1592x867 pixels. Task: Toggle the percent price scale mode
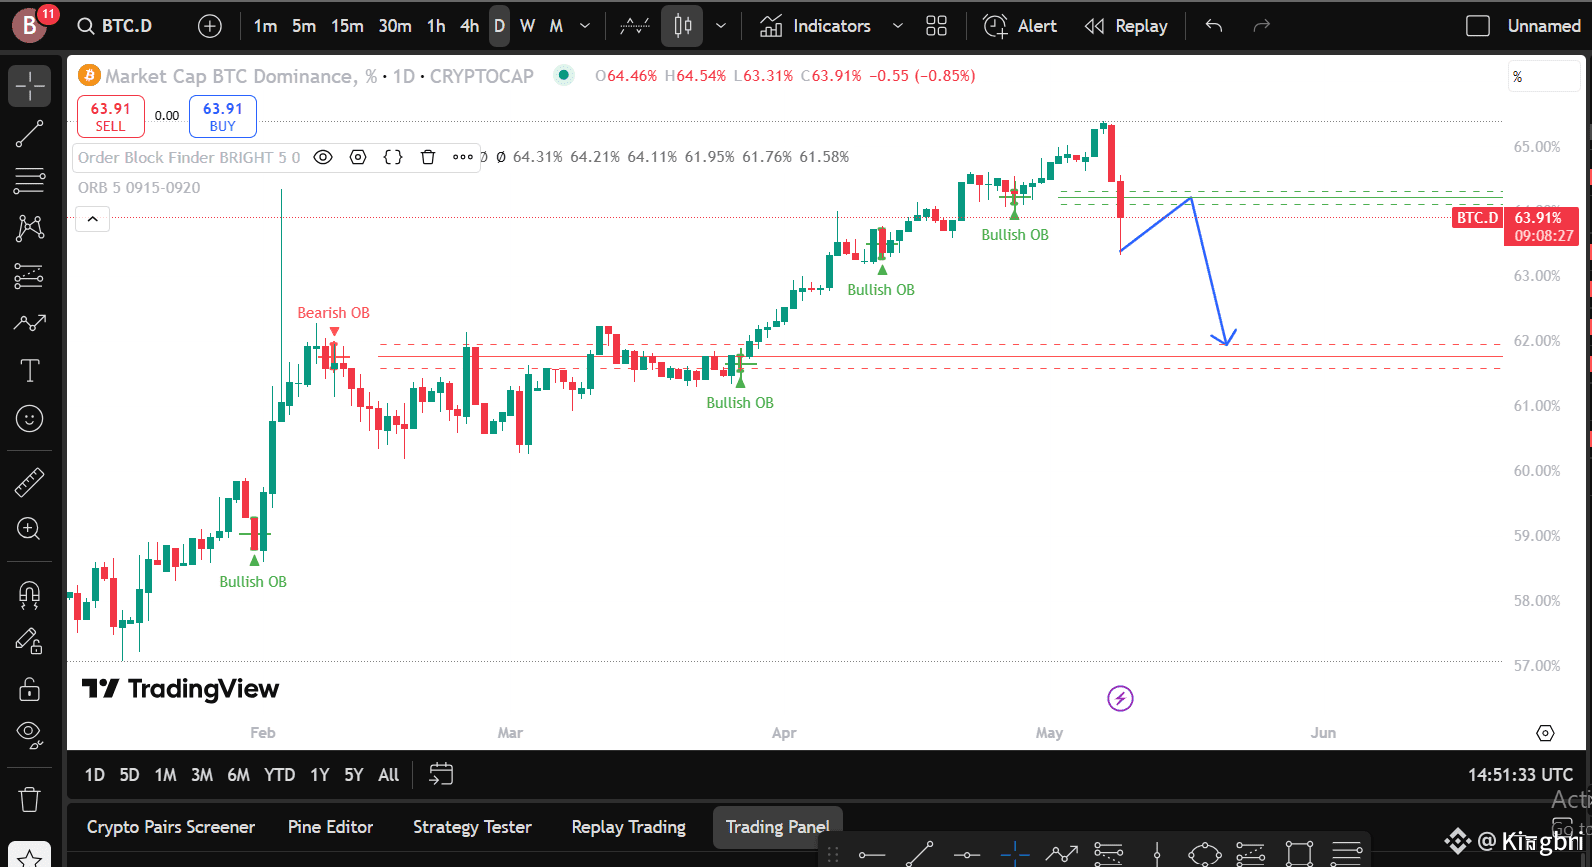click(x=1545, y=77)
